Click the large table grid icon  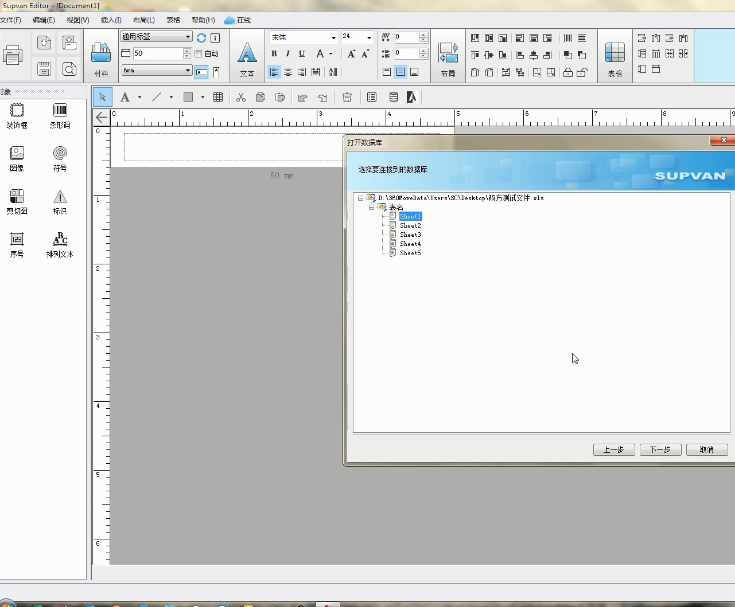615,53
